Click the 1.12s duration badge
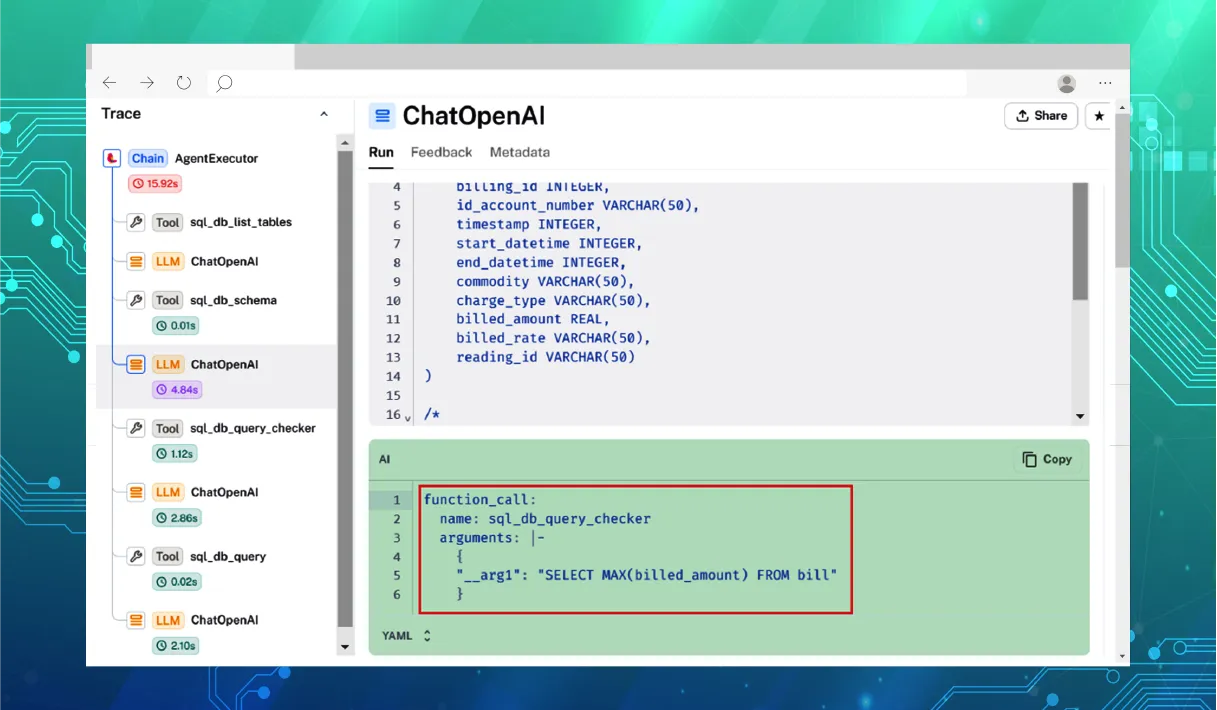This screenshot has width=1217, height=710. (x=174, y=453)
